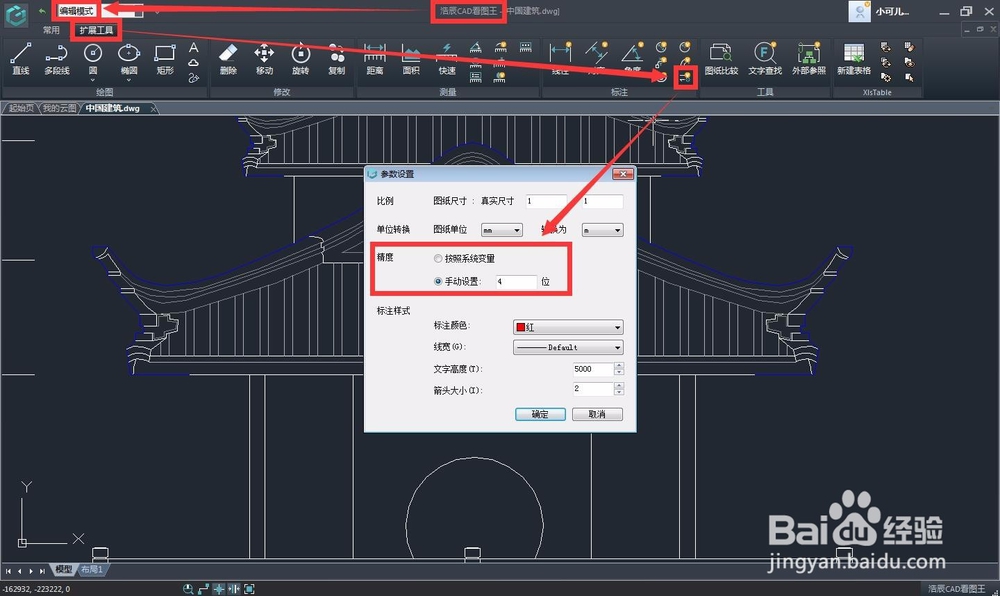Confirm settings with 确定 button
The width and height of the screenshot is (1000, 596).
(540, 414)
